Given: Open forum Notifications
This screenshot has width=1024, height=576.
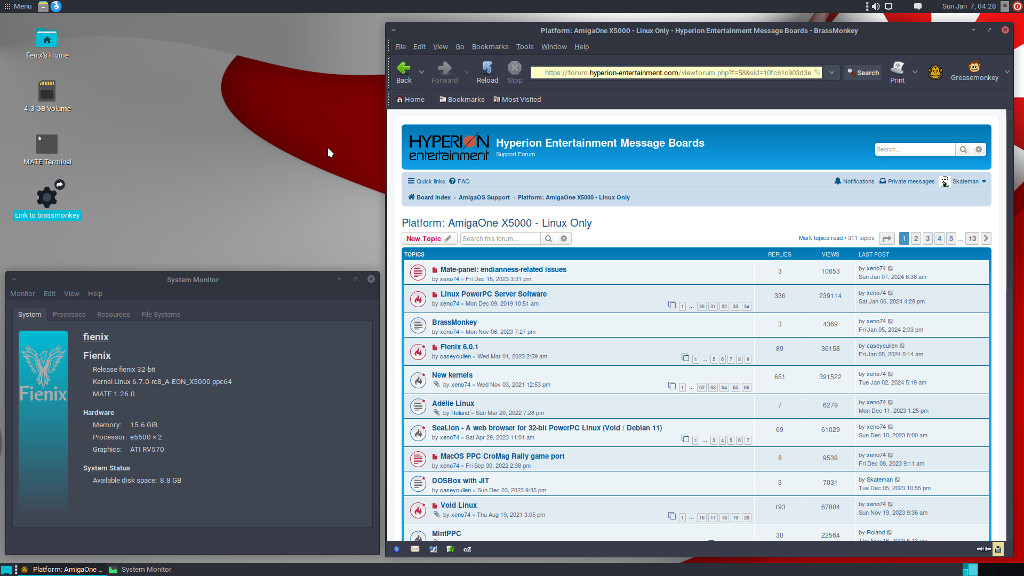Looking at the screenshot, I should pyautogui.click(x=854, y=182).
